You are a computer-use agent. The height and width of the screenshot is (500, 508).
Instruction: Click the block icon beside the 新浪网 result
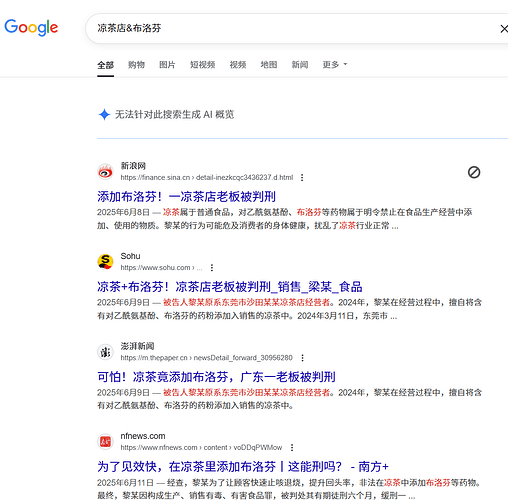point(474,172)
